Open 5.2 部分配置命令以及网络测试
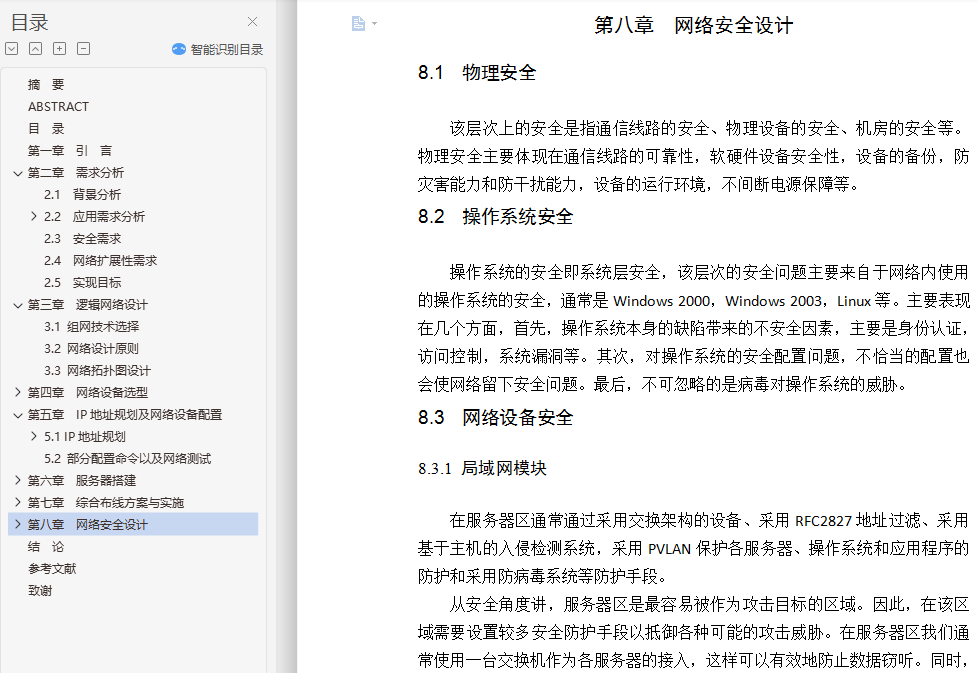 tap(127, 459)
